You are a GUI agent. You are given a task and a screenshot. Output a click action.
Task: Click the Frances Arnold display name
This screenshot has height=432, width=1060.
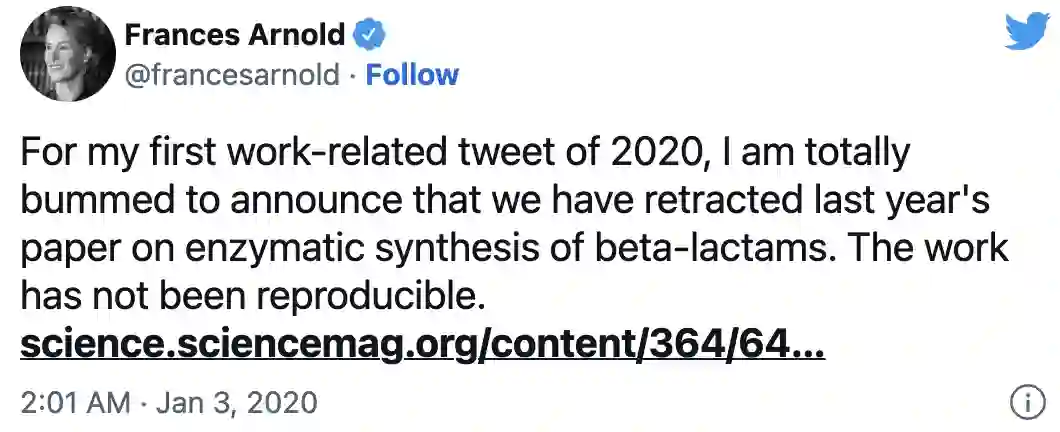click(235, 36)
